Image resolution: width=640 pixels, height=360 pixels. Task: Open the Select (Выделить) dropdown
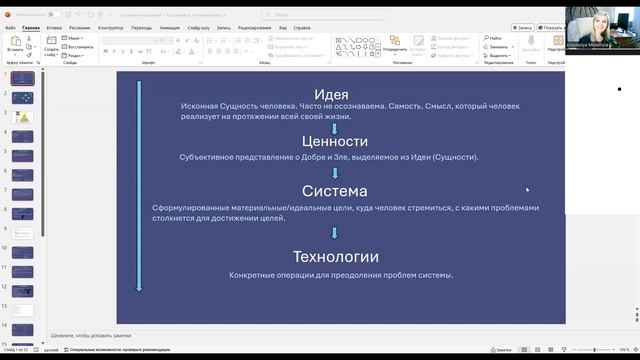point(497,56)
